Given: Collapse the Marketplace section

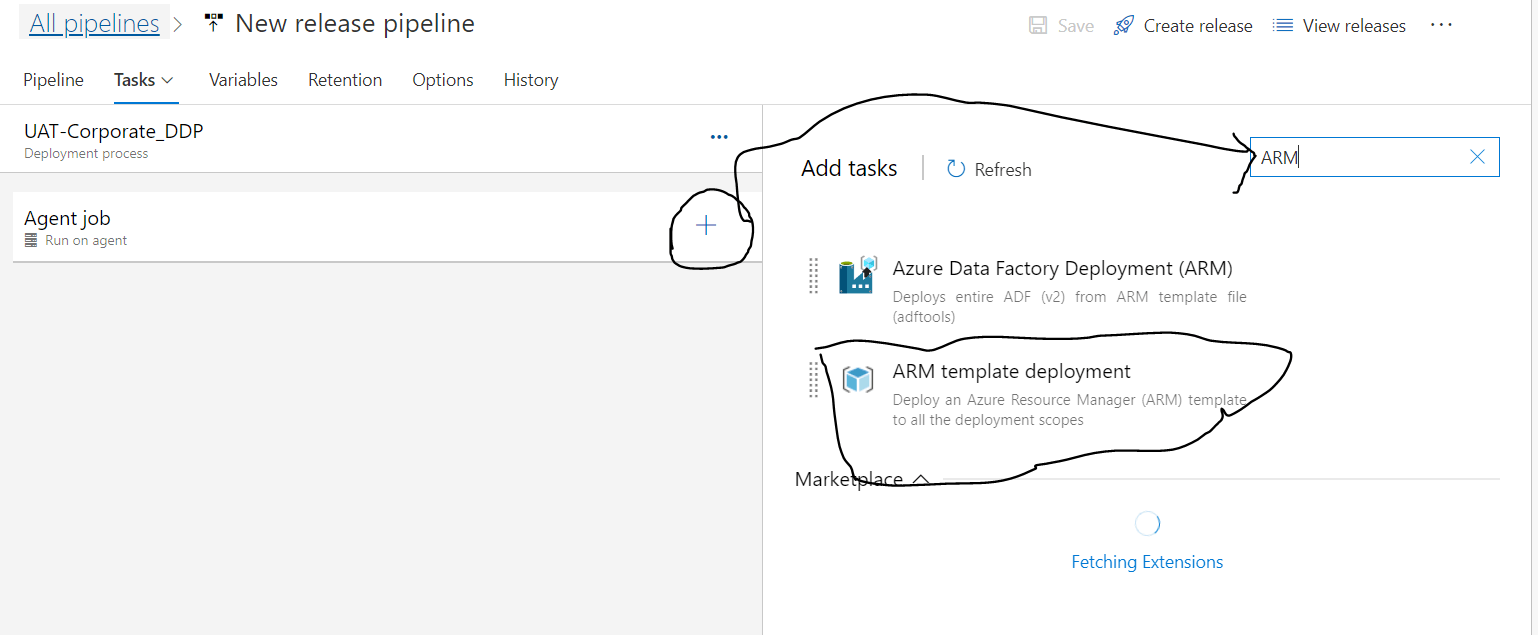Looking at the screenshot, I should pyautogui.click(x=921, y=480).
